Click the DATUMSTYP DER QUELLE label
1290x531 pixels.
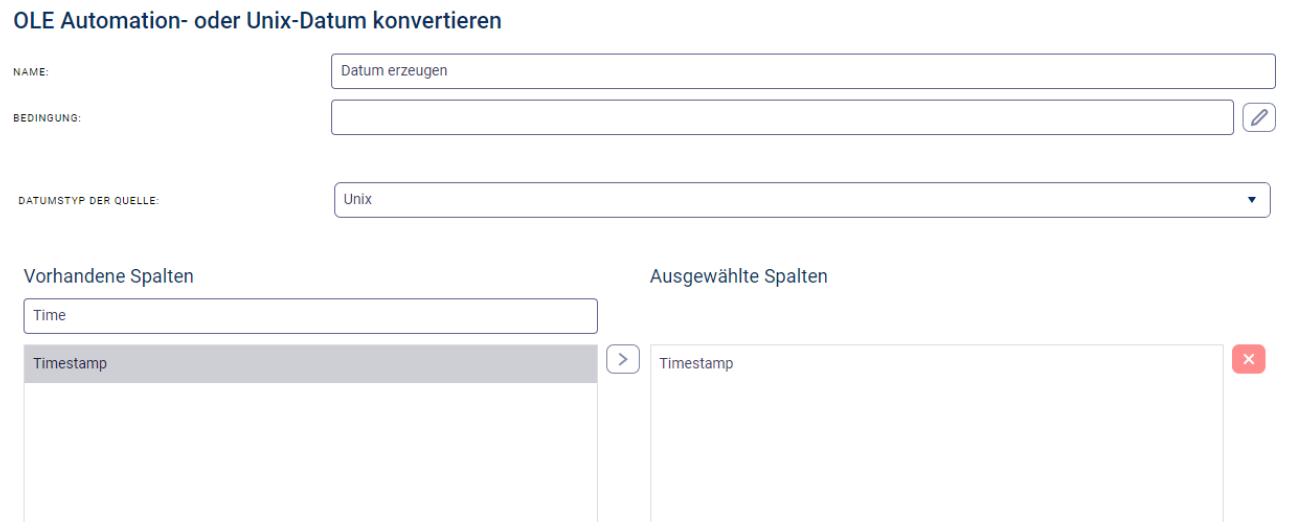coord(89,200)
